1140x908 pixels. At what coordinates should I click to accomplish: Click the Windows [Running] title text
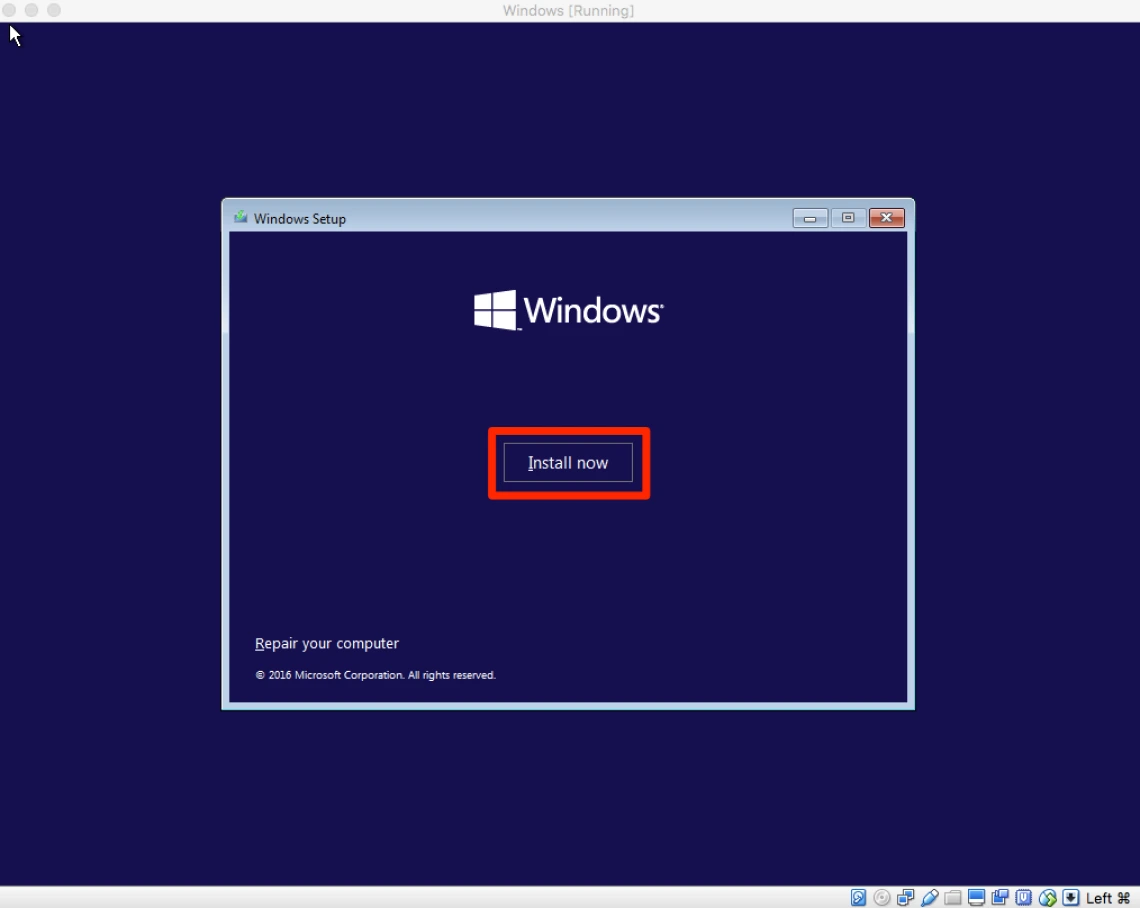569,11
